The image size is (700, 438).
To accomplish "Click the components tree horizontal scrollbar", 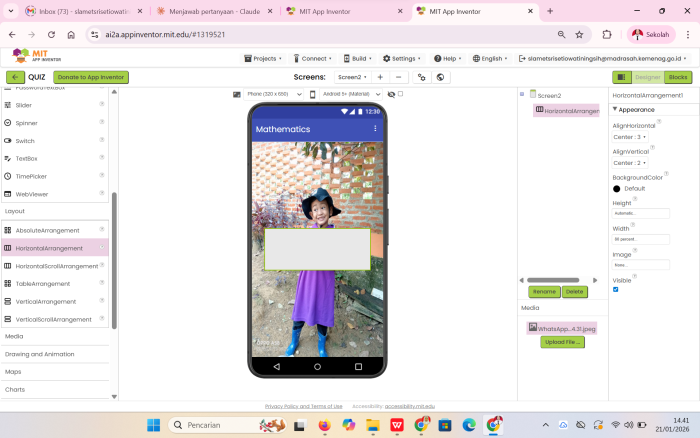I will pos(553,280).
